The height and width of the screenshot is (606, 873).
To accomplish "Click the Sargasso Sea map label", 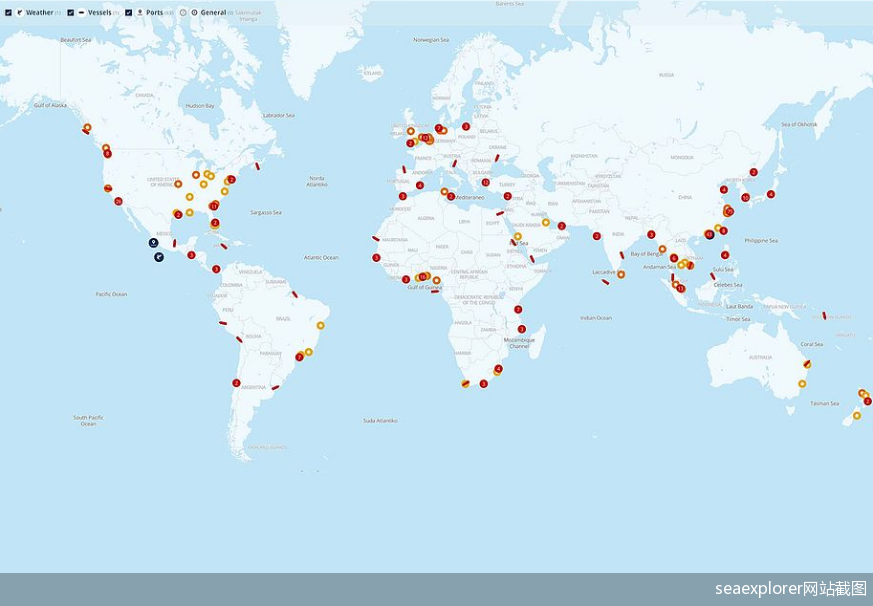I will click(266, 212).
